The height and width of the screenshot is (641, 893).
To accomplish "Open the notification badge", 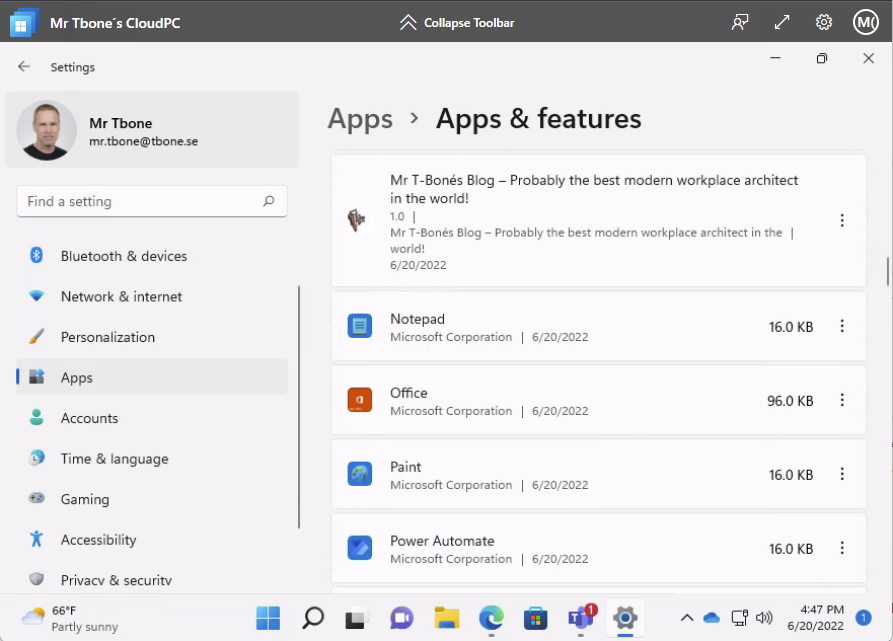I will tap(863, 618).
